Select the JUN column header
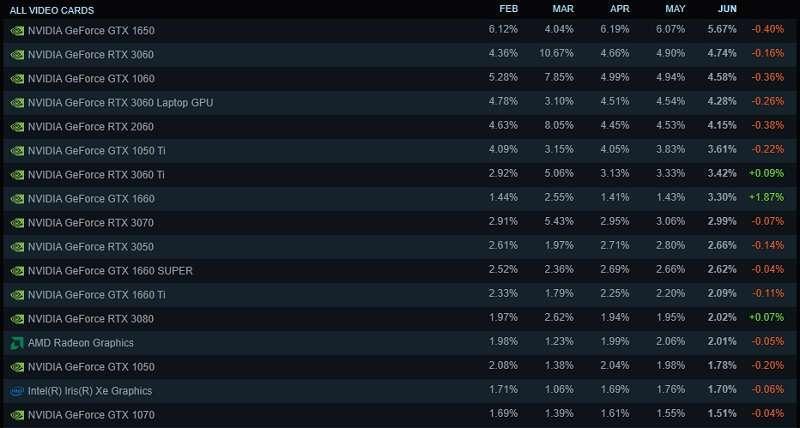Screen dimensions: 800x428 (x=727, y=9)
